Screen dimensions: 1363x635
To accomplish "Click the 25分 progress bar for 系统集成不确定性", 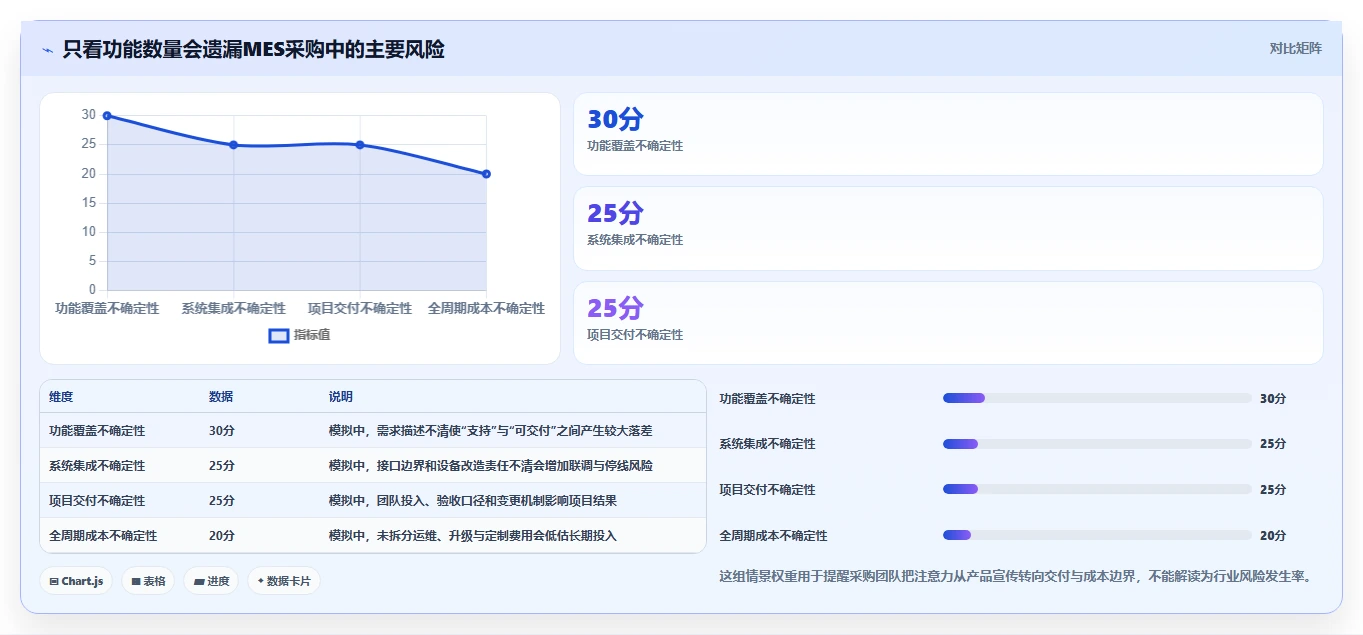I will (1097, 444).
